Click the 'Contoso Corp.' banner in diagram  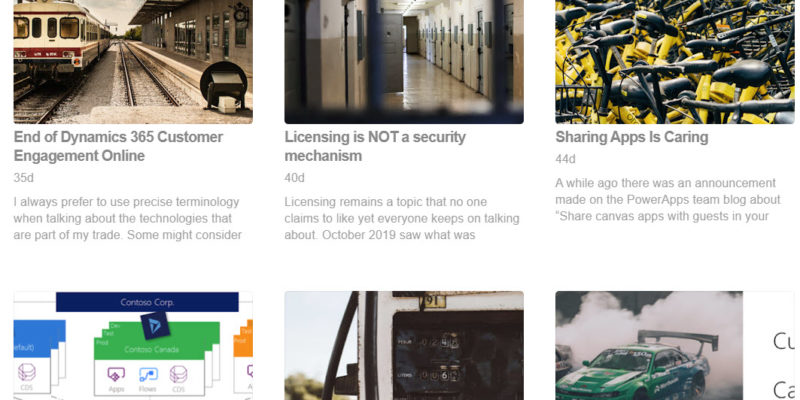(x=147, y=302)
